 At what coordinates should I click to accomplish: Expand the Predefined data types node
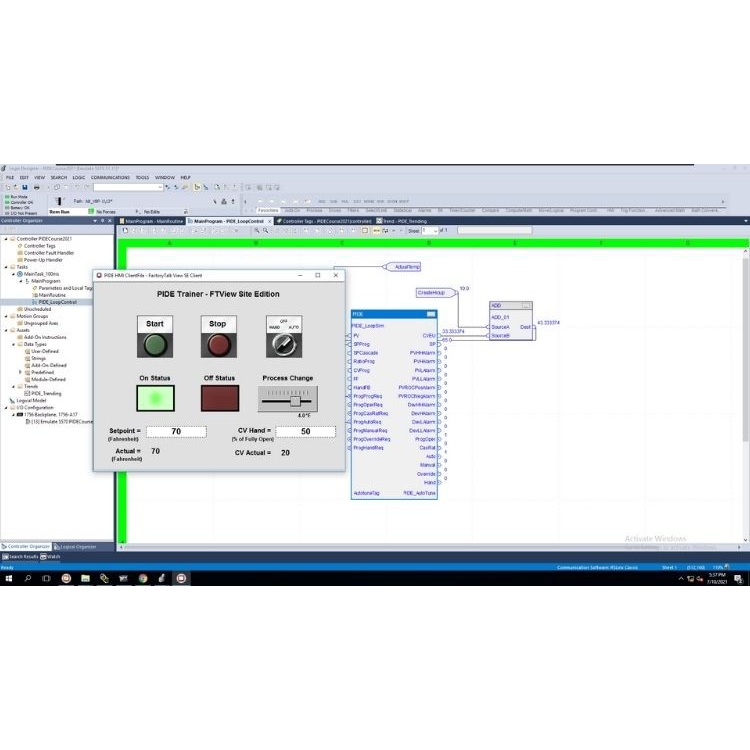pyautogui.click(x=21, y=372)
